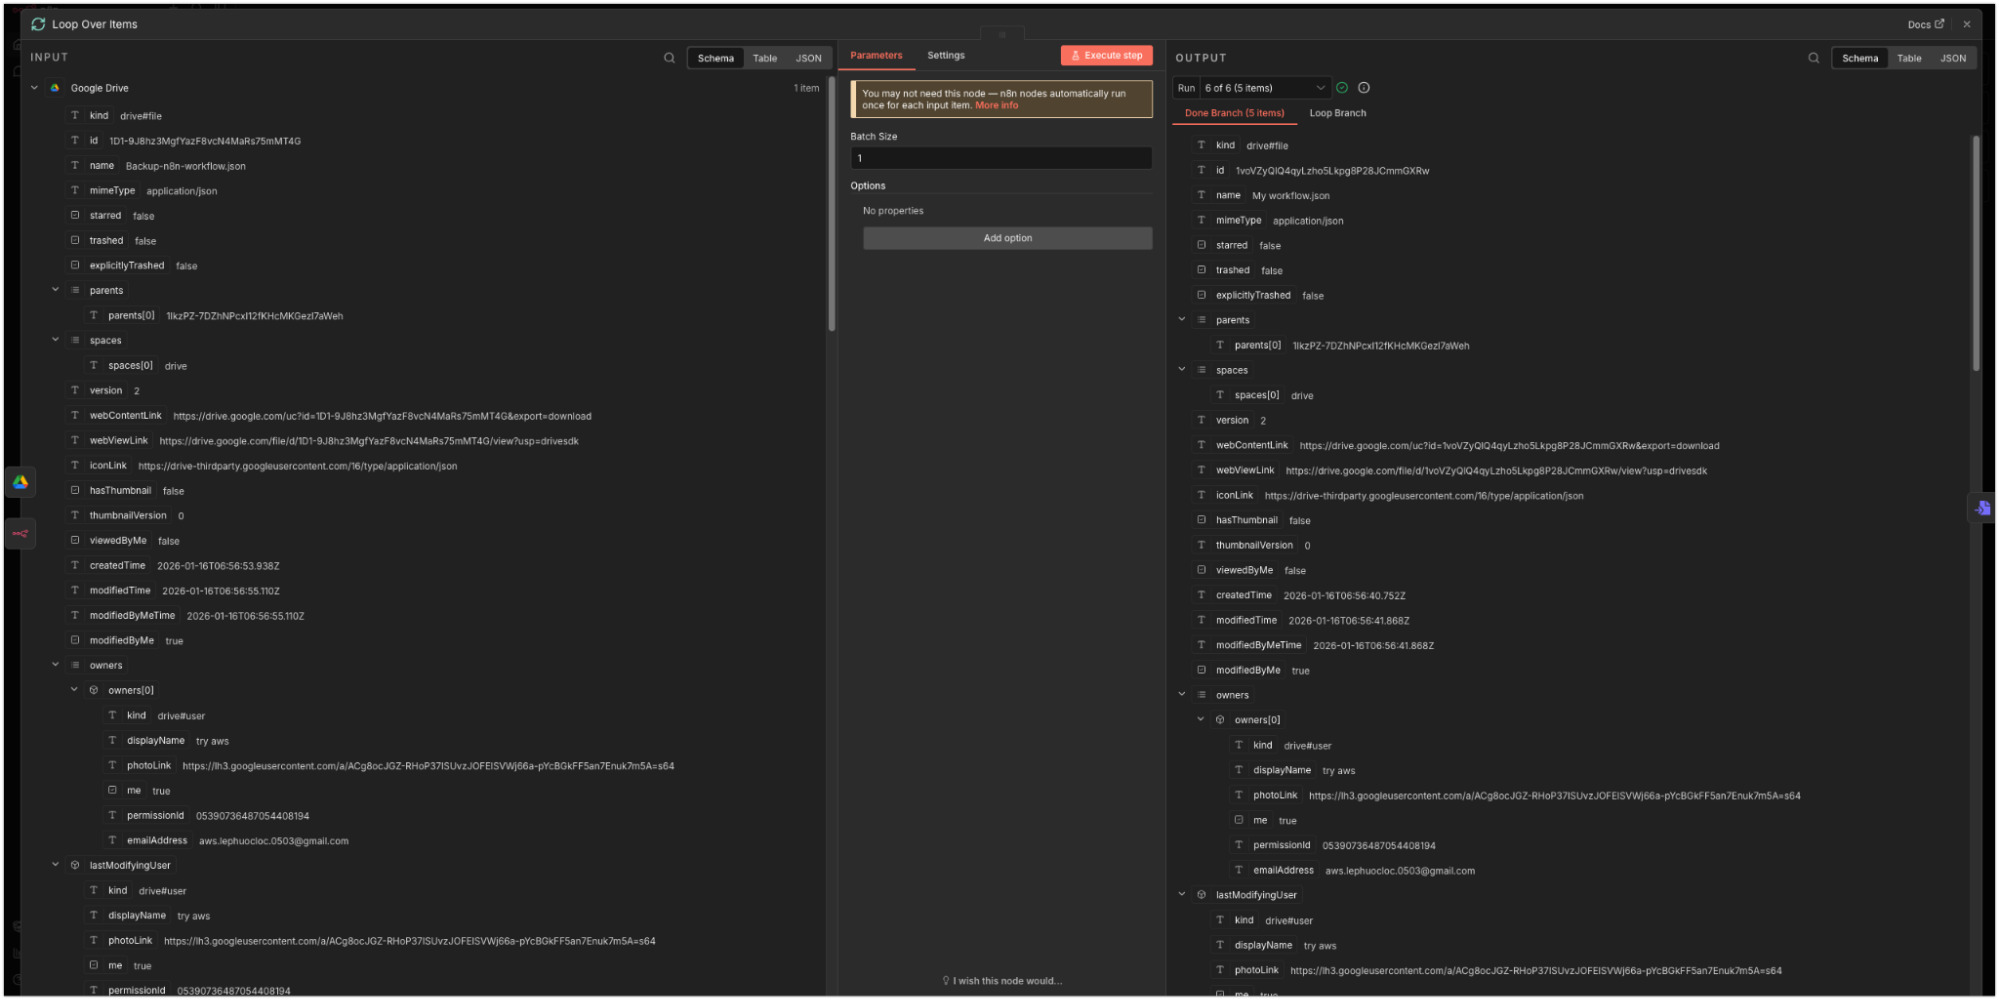The width and height of the screenshot is (1999, 1000).
Task: Click the Add option button
Action: click(1007, 238)
